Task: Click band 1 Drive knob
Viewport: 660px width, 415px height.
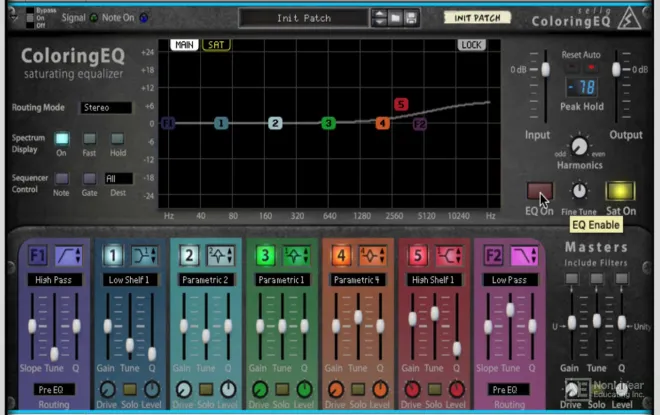Action: pos(107,389)
